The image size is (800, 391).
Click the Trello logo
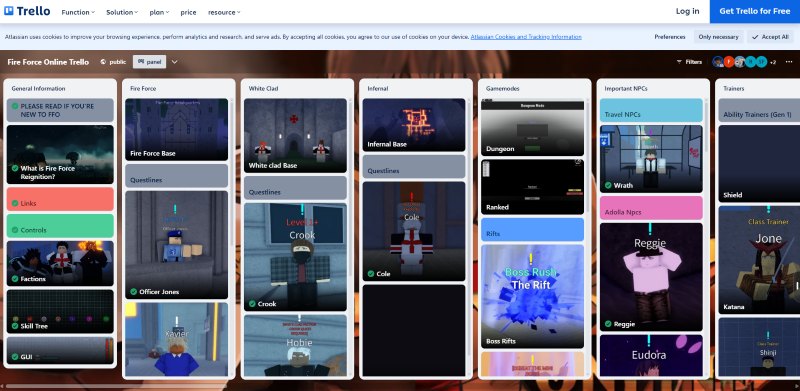click(27, 11)
